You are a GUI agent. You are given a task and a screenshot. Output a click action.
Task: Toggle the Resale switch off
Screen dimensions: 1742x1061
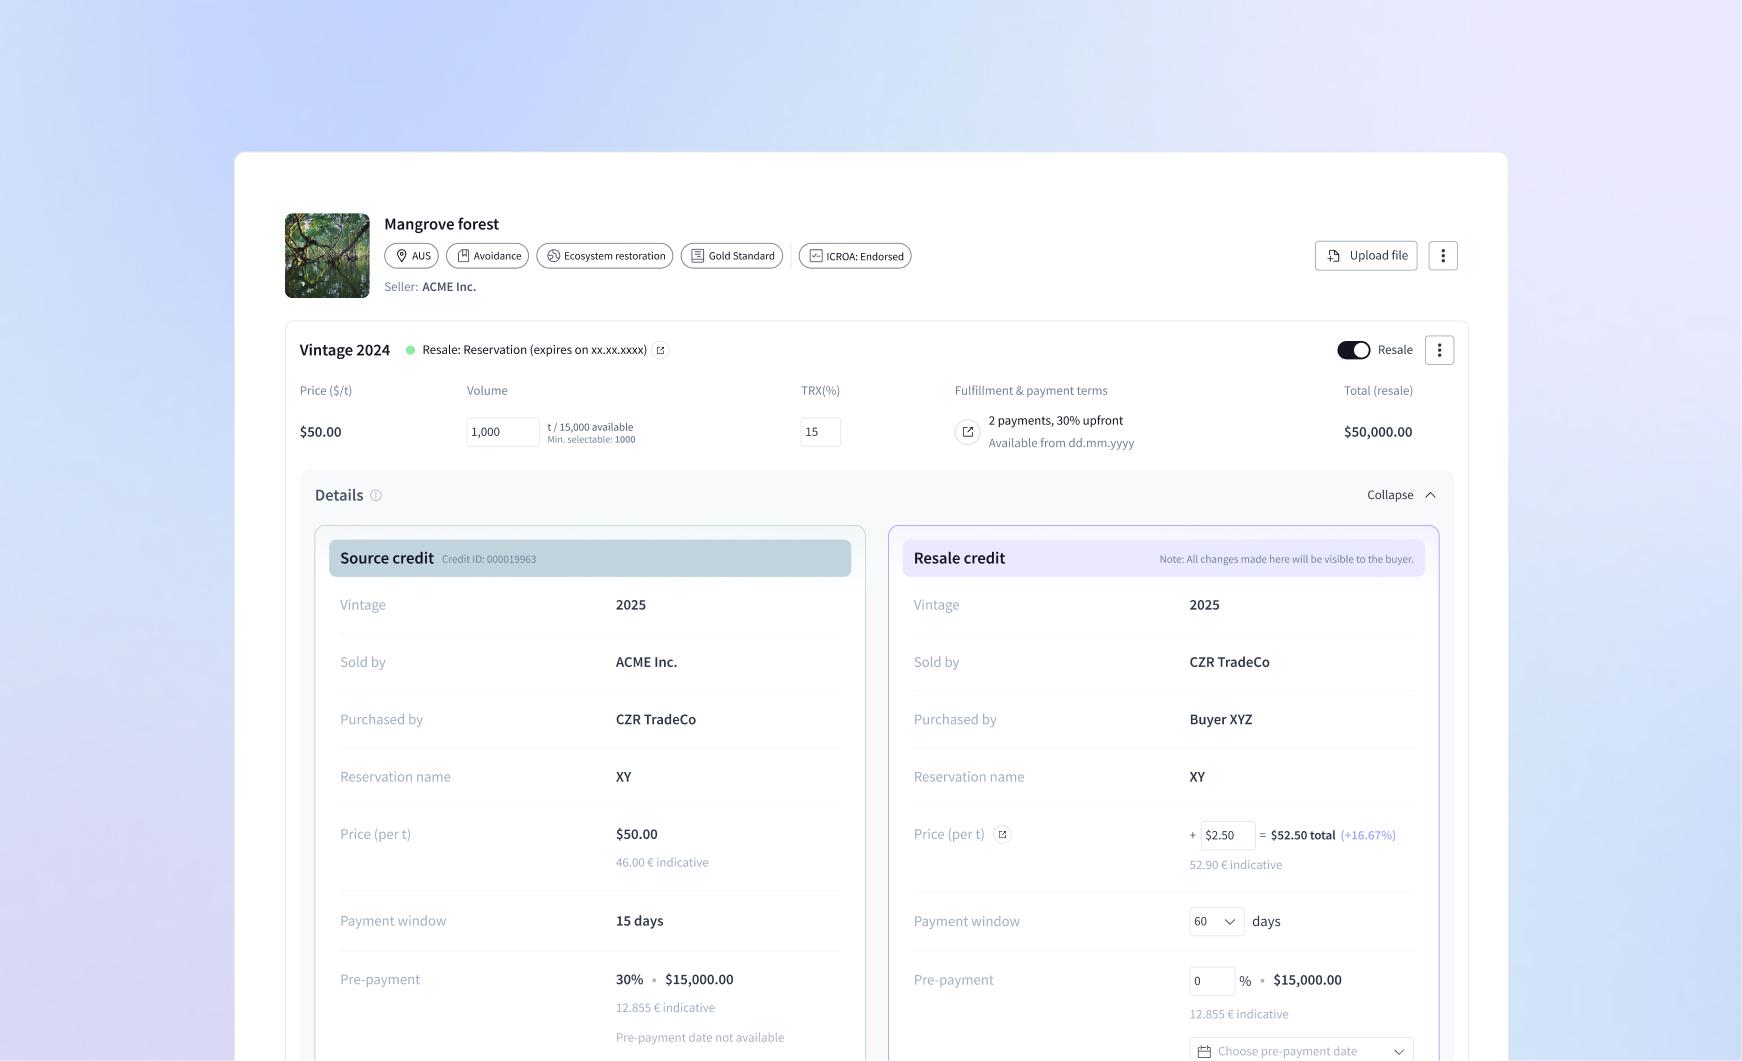pos(1353,350)
